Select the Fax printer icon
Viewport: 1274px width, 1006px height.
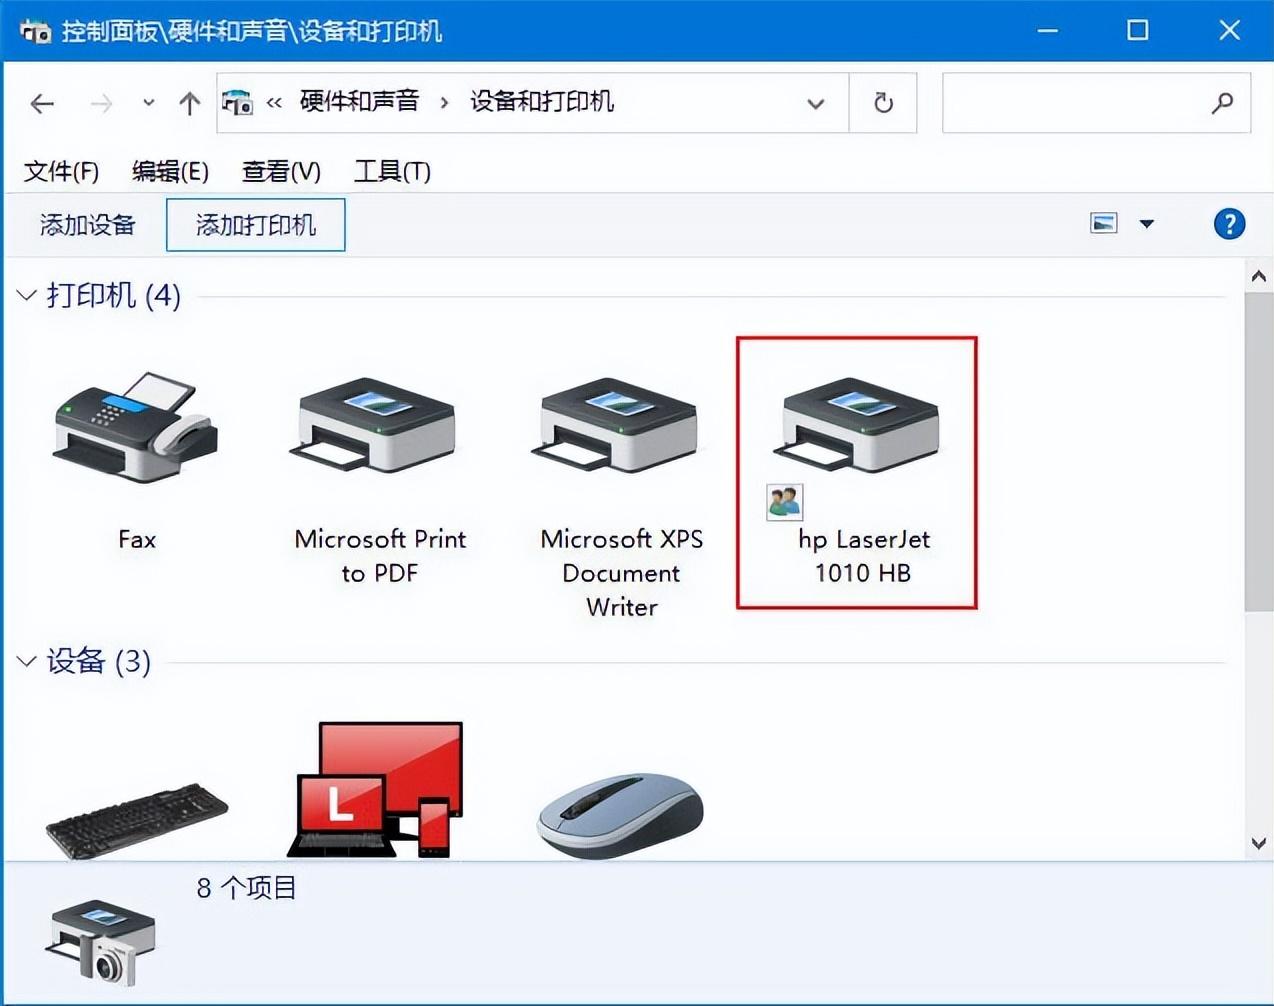136,430
